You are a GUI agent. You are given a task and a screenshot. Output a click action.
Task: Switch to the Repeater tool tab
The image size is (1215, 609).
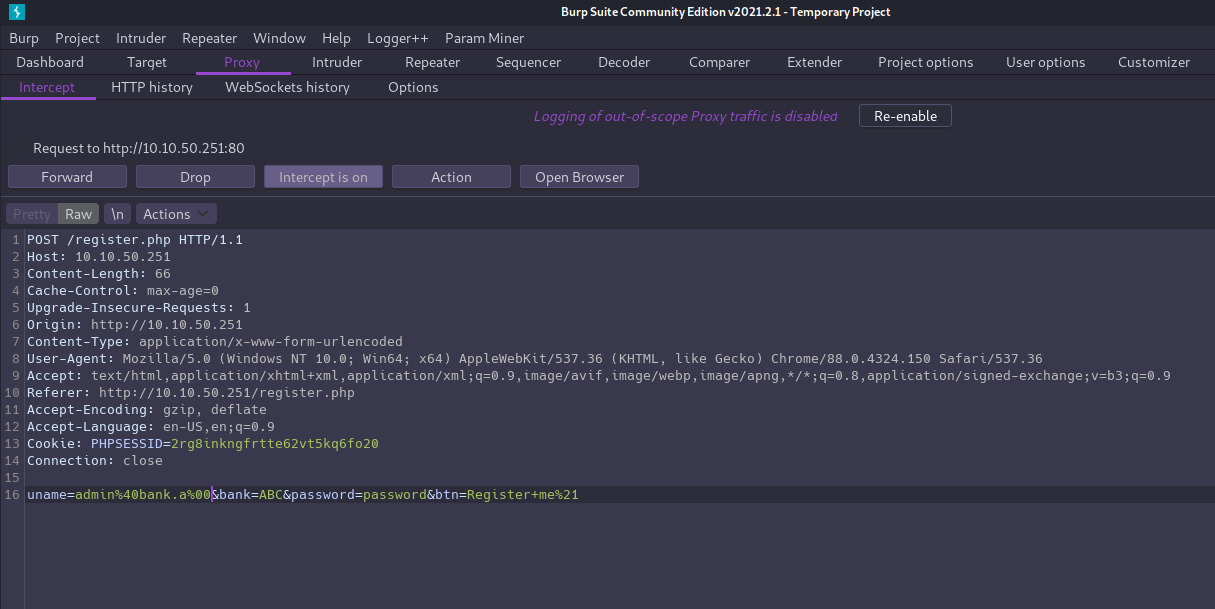[432, 62]
